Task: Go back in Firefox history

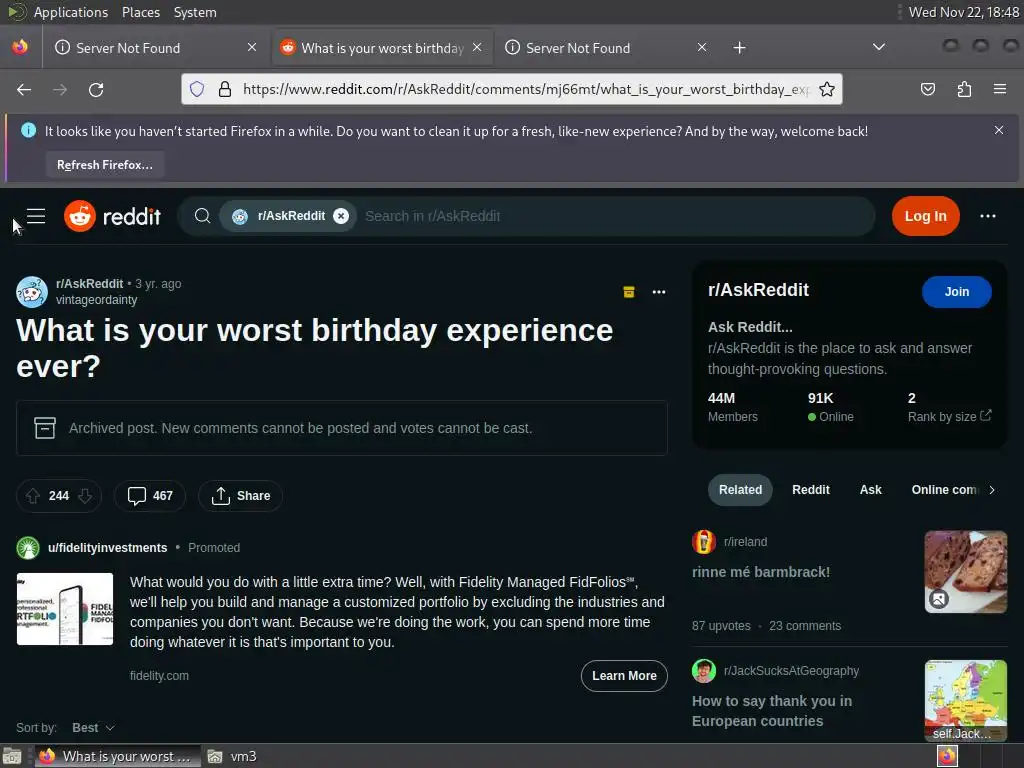Action: point(24,89)
